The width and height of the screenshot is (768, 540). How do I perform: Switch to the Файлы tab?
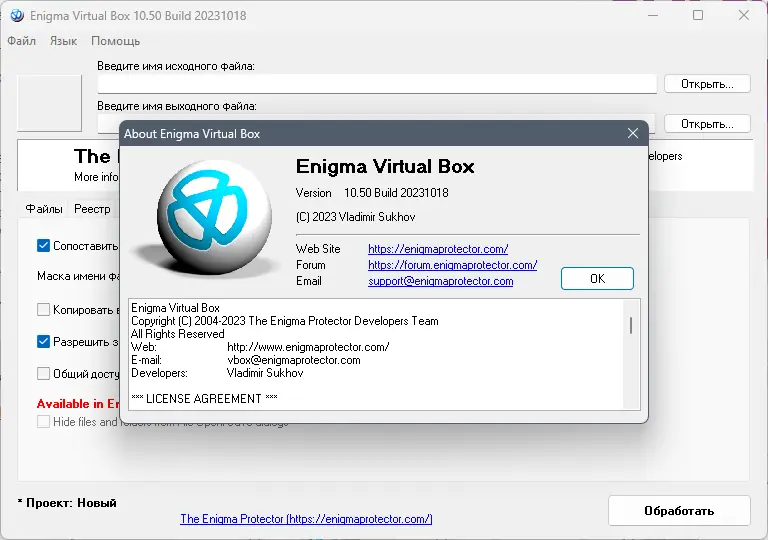coord(44,209)
